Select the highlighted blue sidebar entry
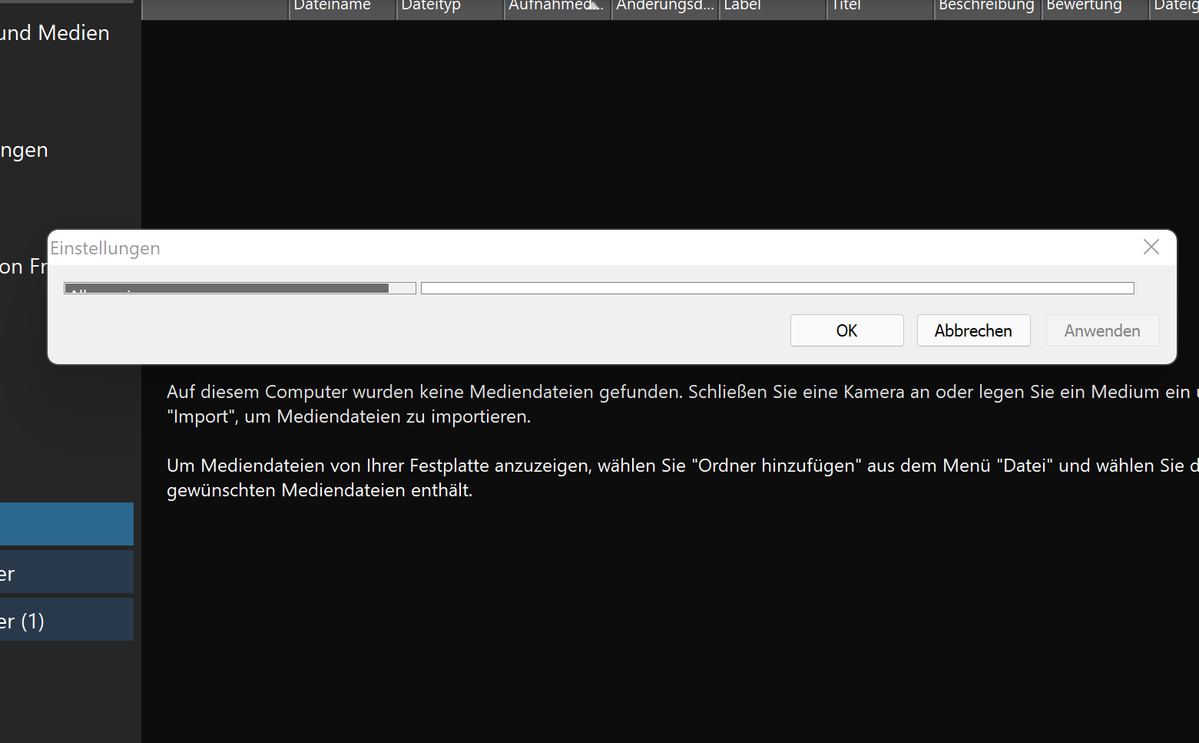 [x=66, y=524]
